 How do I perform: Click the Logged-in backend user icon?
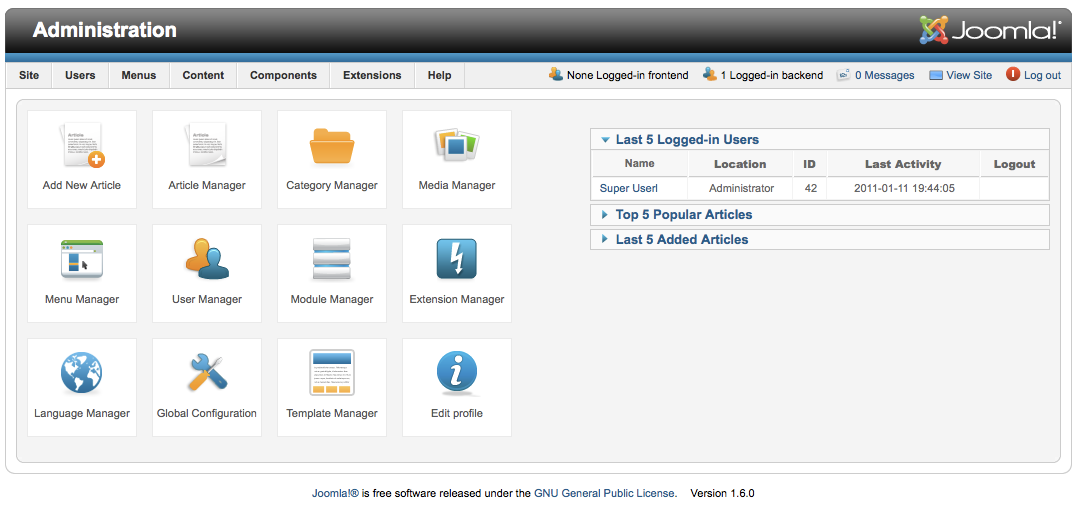pyautogui.click(x=710, y=74)
